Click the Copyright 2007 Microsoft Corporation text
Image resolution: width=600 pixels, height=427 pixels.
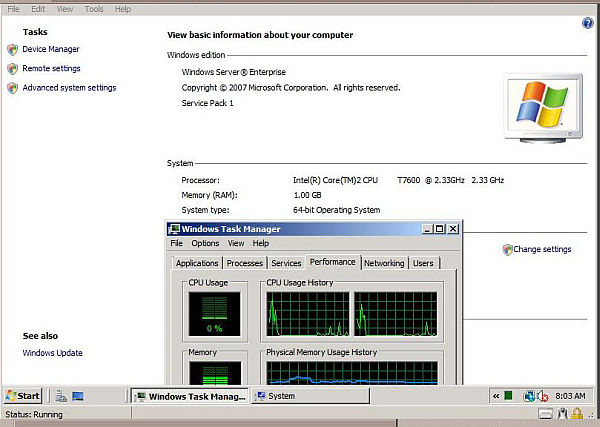(291, 88)
